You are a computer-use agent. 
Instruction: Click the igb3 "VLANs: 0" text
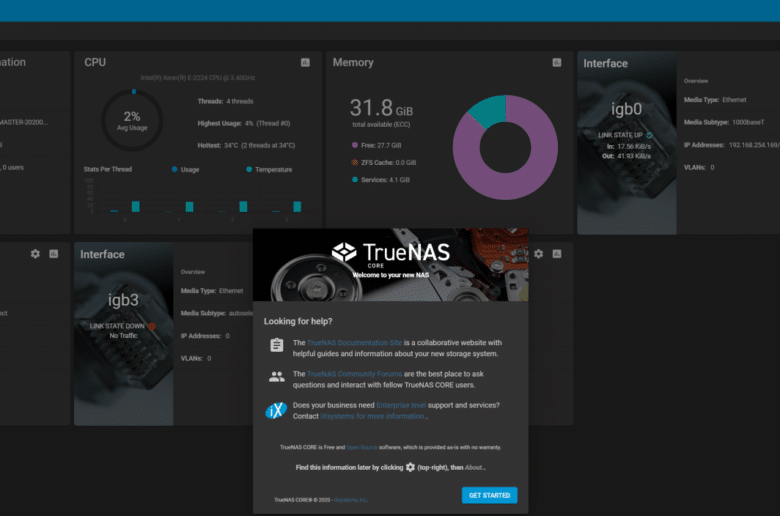click(x=195, y=358)
